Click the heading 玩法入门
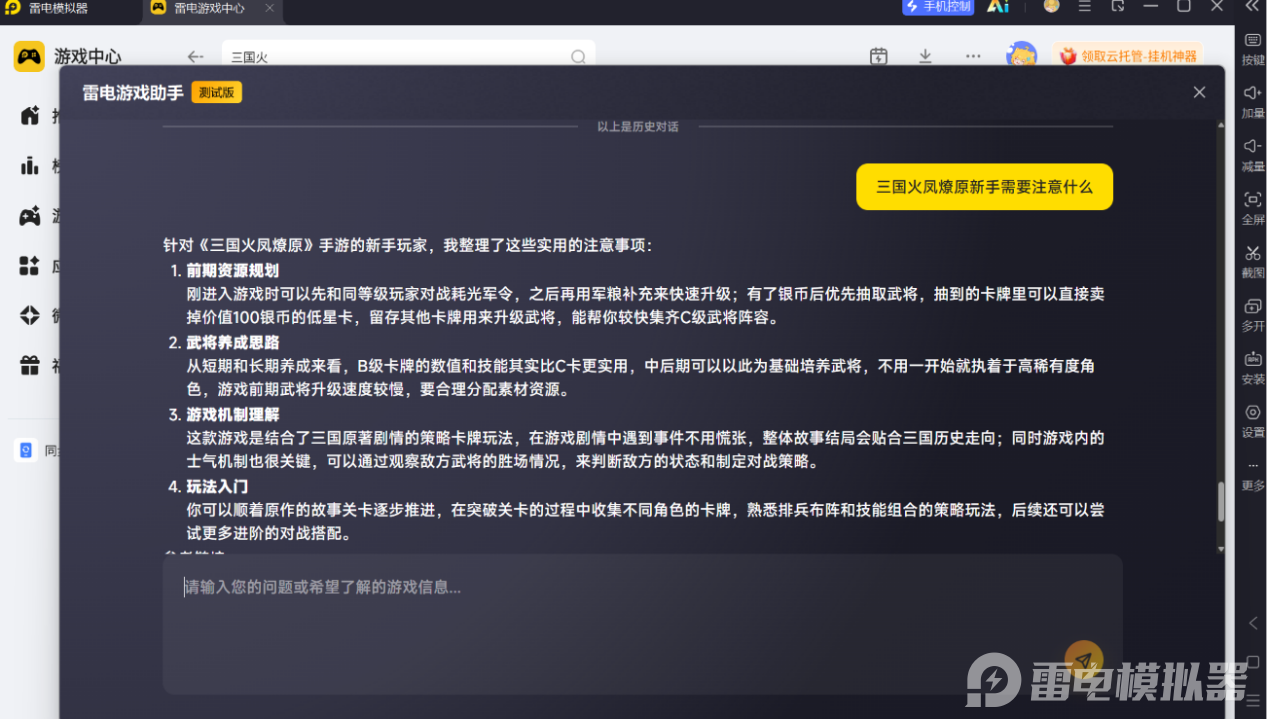 coord(217,486)
